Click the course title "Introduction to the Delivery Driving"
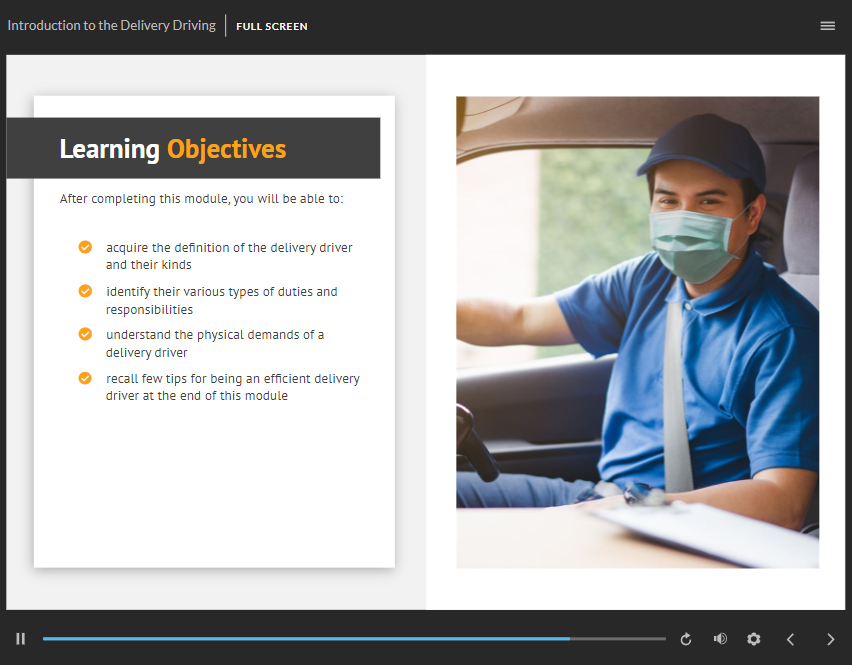Screen dimensions: 852x665 pyautogui.click(x=111, y=26)
